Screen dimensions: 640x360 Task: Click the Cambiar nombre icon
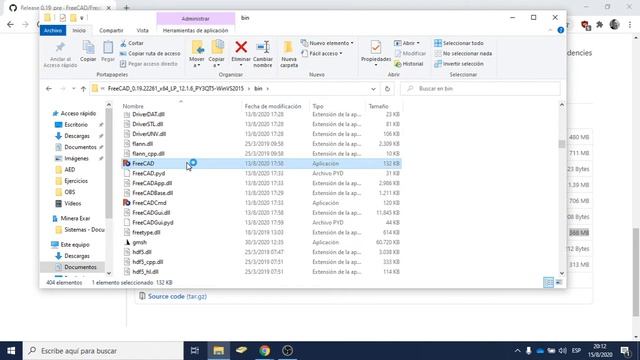click(263, 47)
